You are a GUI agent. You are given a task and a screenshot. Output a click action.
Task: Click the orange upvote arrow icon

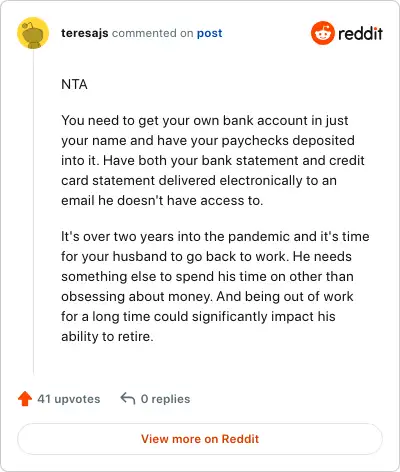pos(25,399)
